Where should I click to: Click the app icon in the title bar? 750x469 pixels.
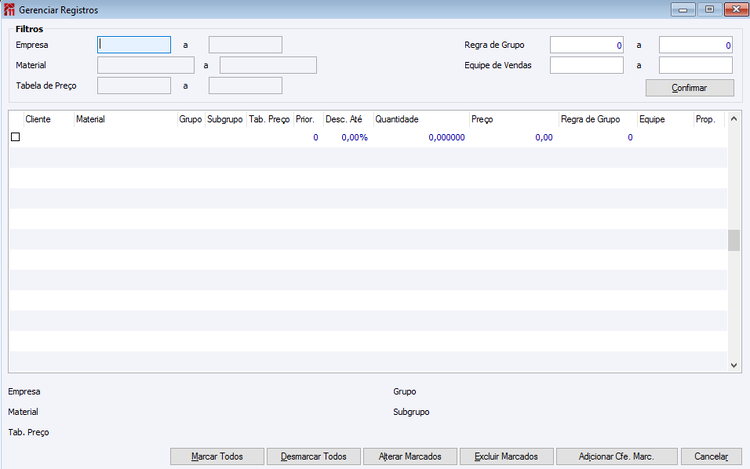(9, 10)
